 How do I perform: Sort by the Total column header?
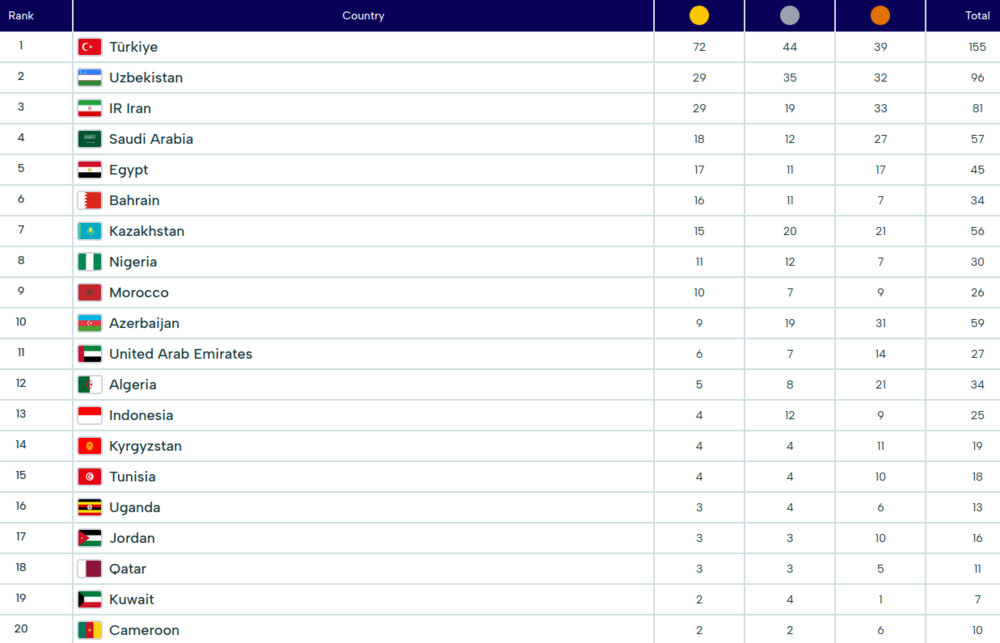(977, 15)
